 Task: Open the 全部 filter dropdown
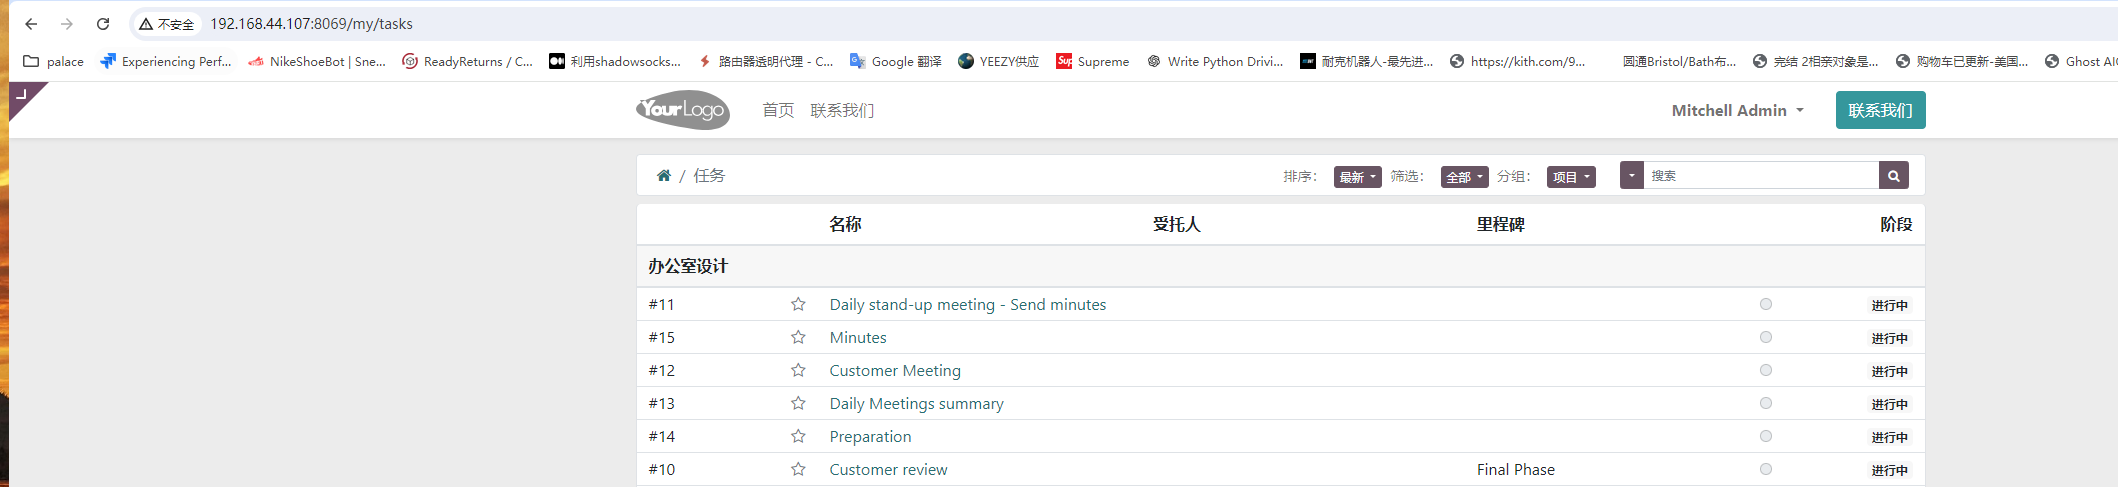pyautogui.click(x=1464, y=177)
